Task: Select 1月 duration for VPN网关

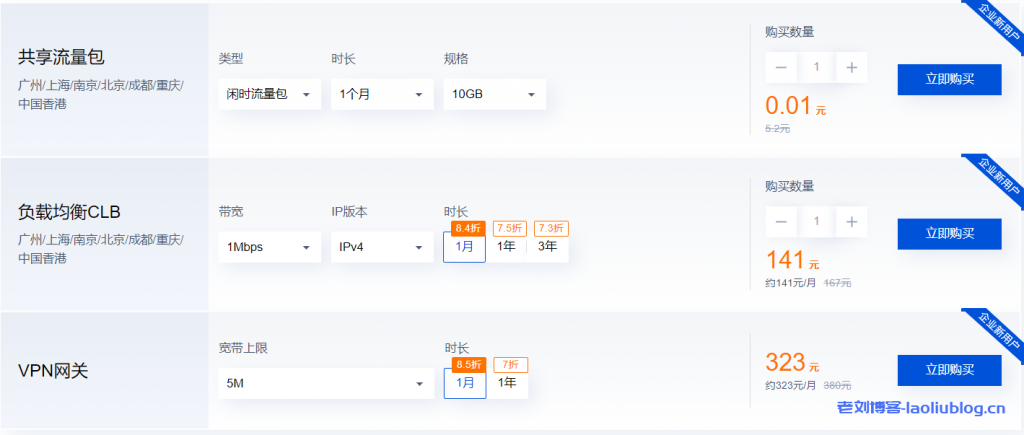Action: click(x=465, y=383)
